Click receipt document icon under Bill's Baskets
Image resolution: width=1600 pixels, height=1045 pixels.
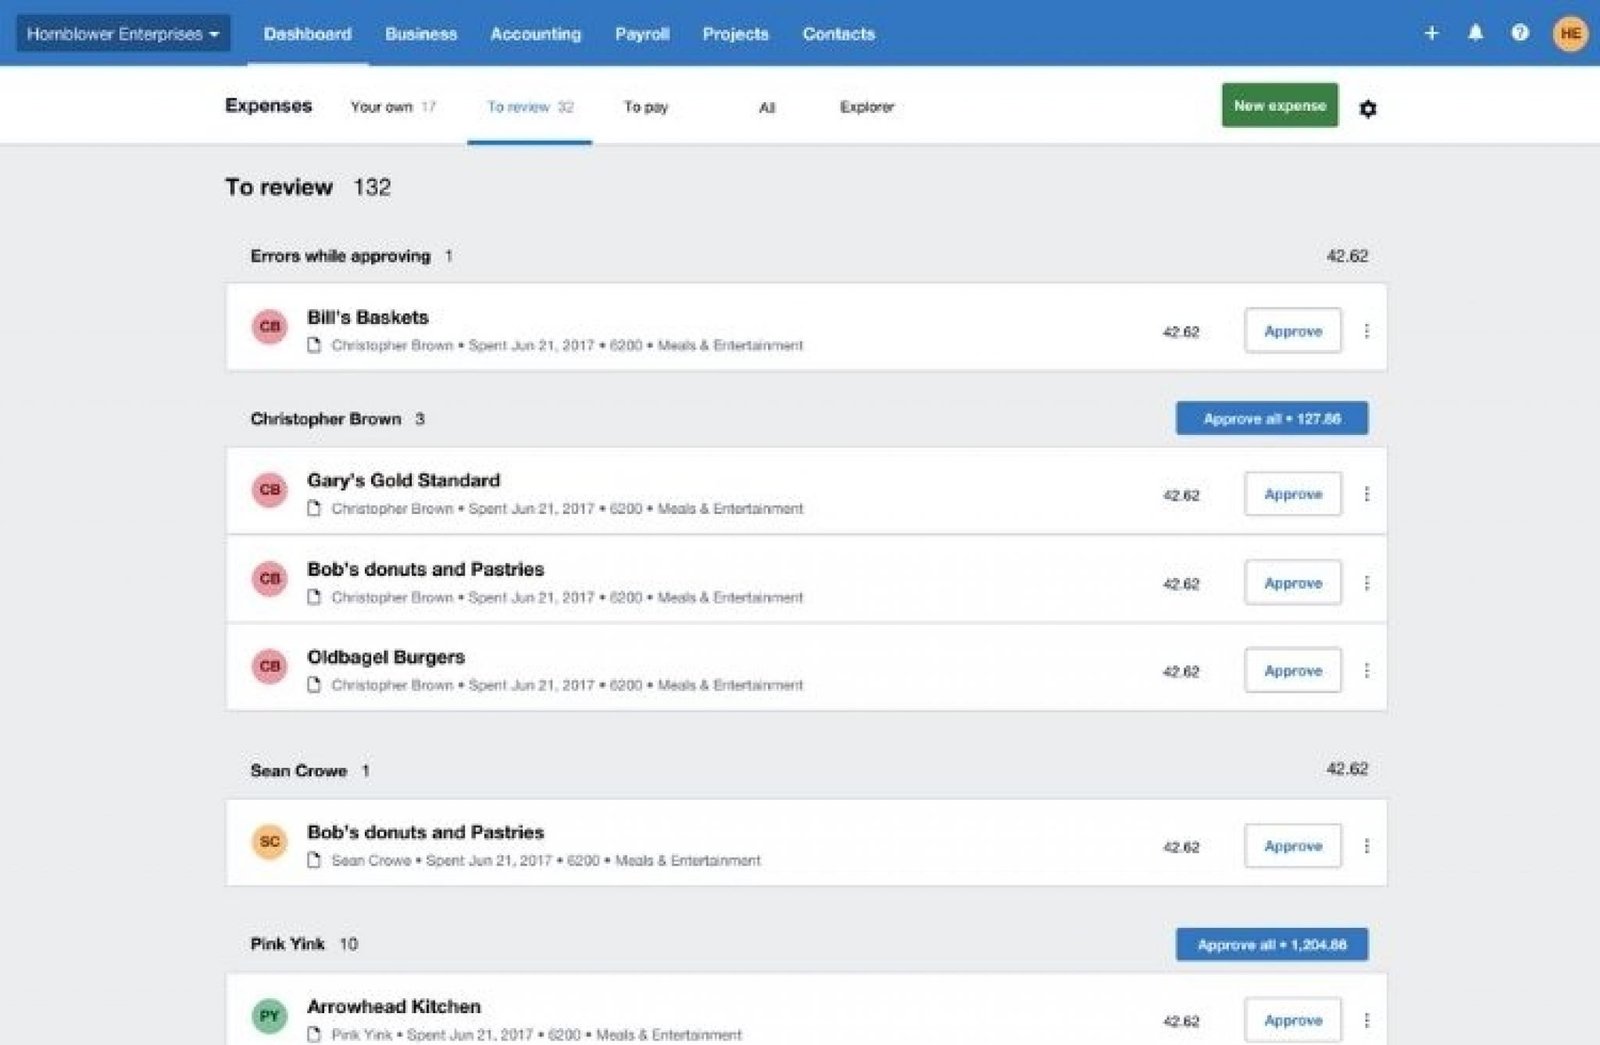[314, 345]
